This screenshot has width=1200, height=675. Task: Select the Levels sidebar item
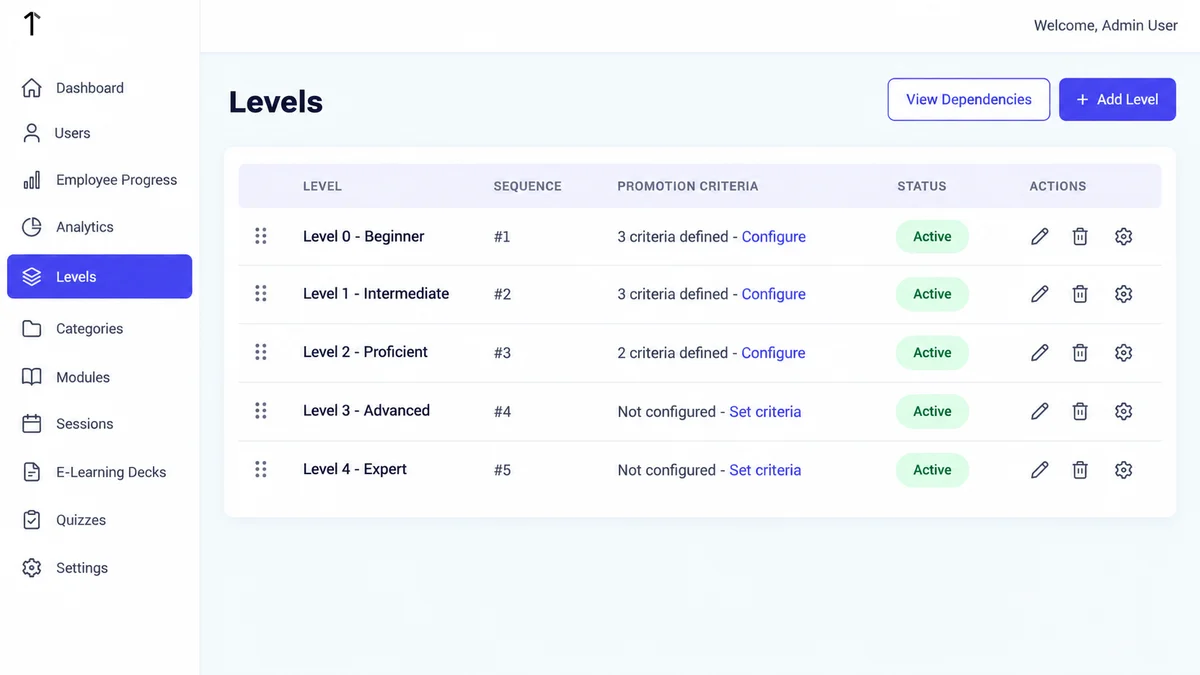coord(100,277)
